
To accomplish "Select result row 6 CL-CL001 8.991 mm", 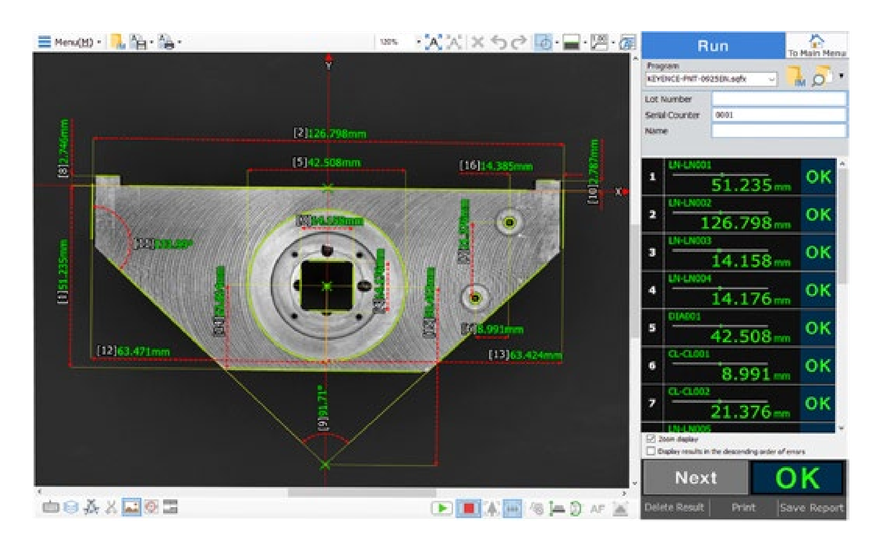I will click(x=738, y=365).
